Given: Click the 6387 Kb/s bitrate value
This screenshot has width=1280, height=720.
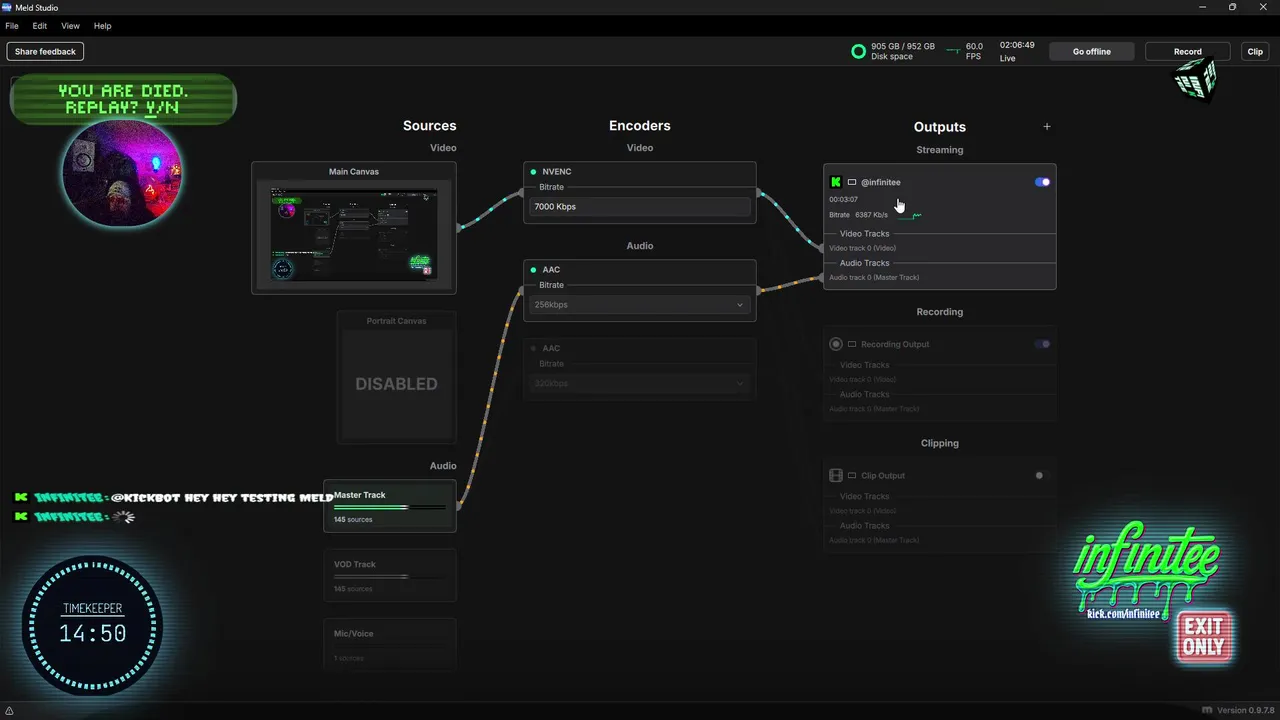Looking at the screenshot, I should [x=871, y=215].
